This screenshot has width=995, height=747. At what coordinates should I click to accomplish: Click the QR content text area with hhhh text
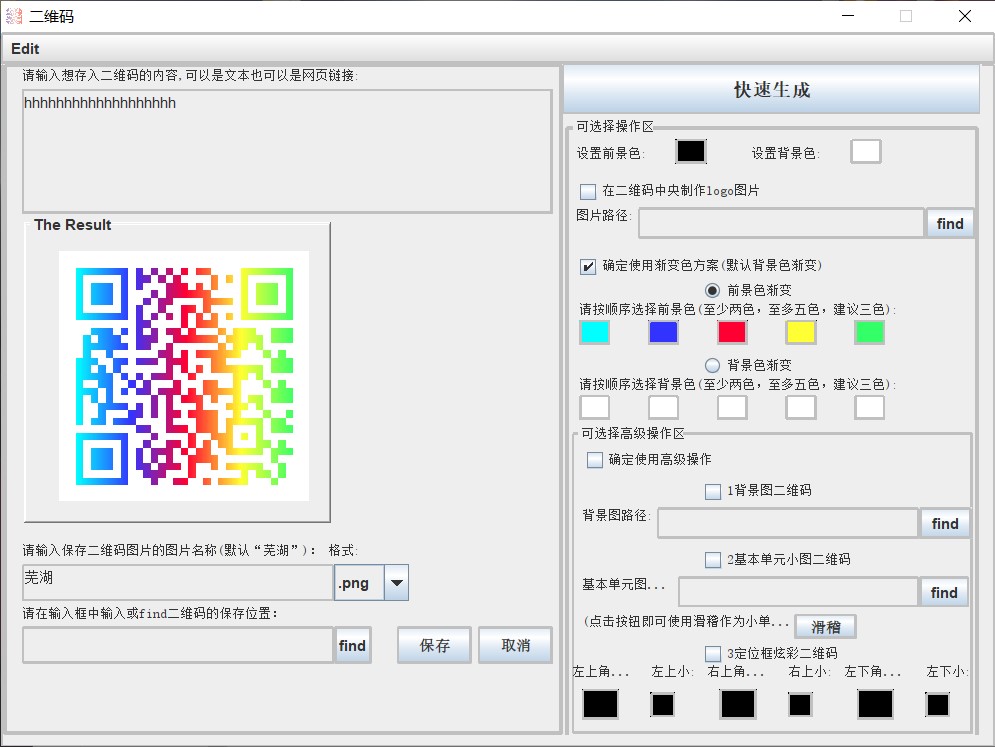coord(287,151)
